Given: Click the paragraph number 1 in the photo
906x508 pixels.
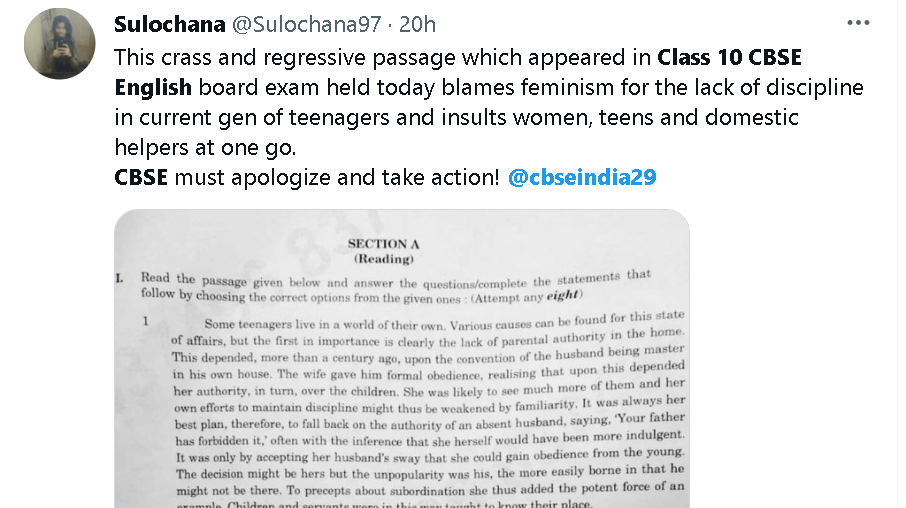Looking at the screenshot, I should (146, 322).
